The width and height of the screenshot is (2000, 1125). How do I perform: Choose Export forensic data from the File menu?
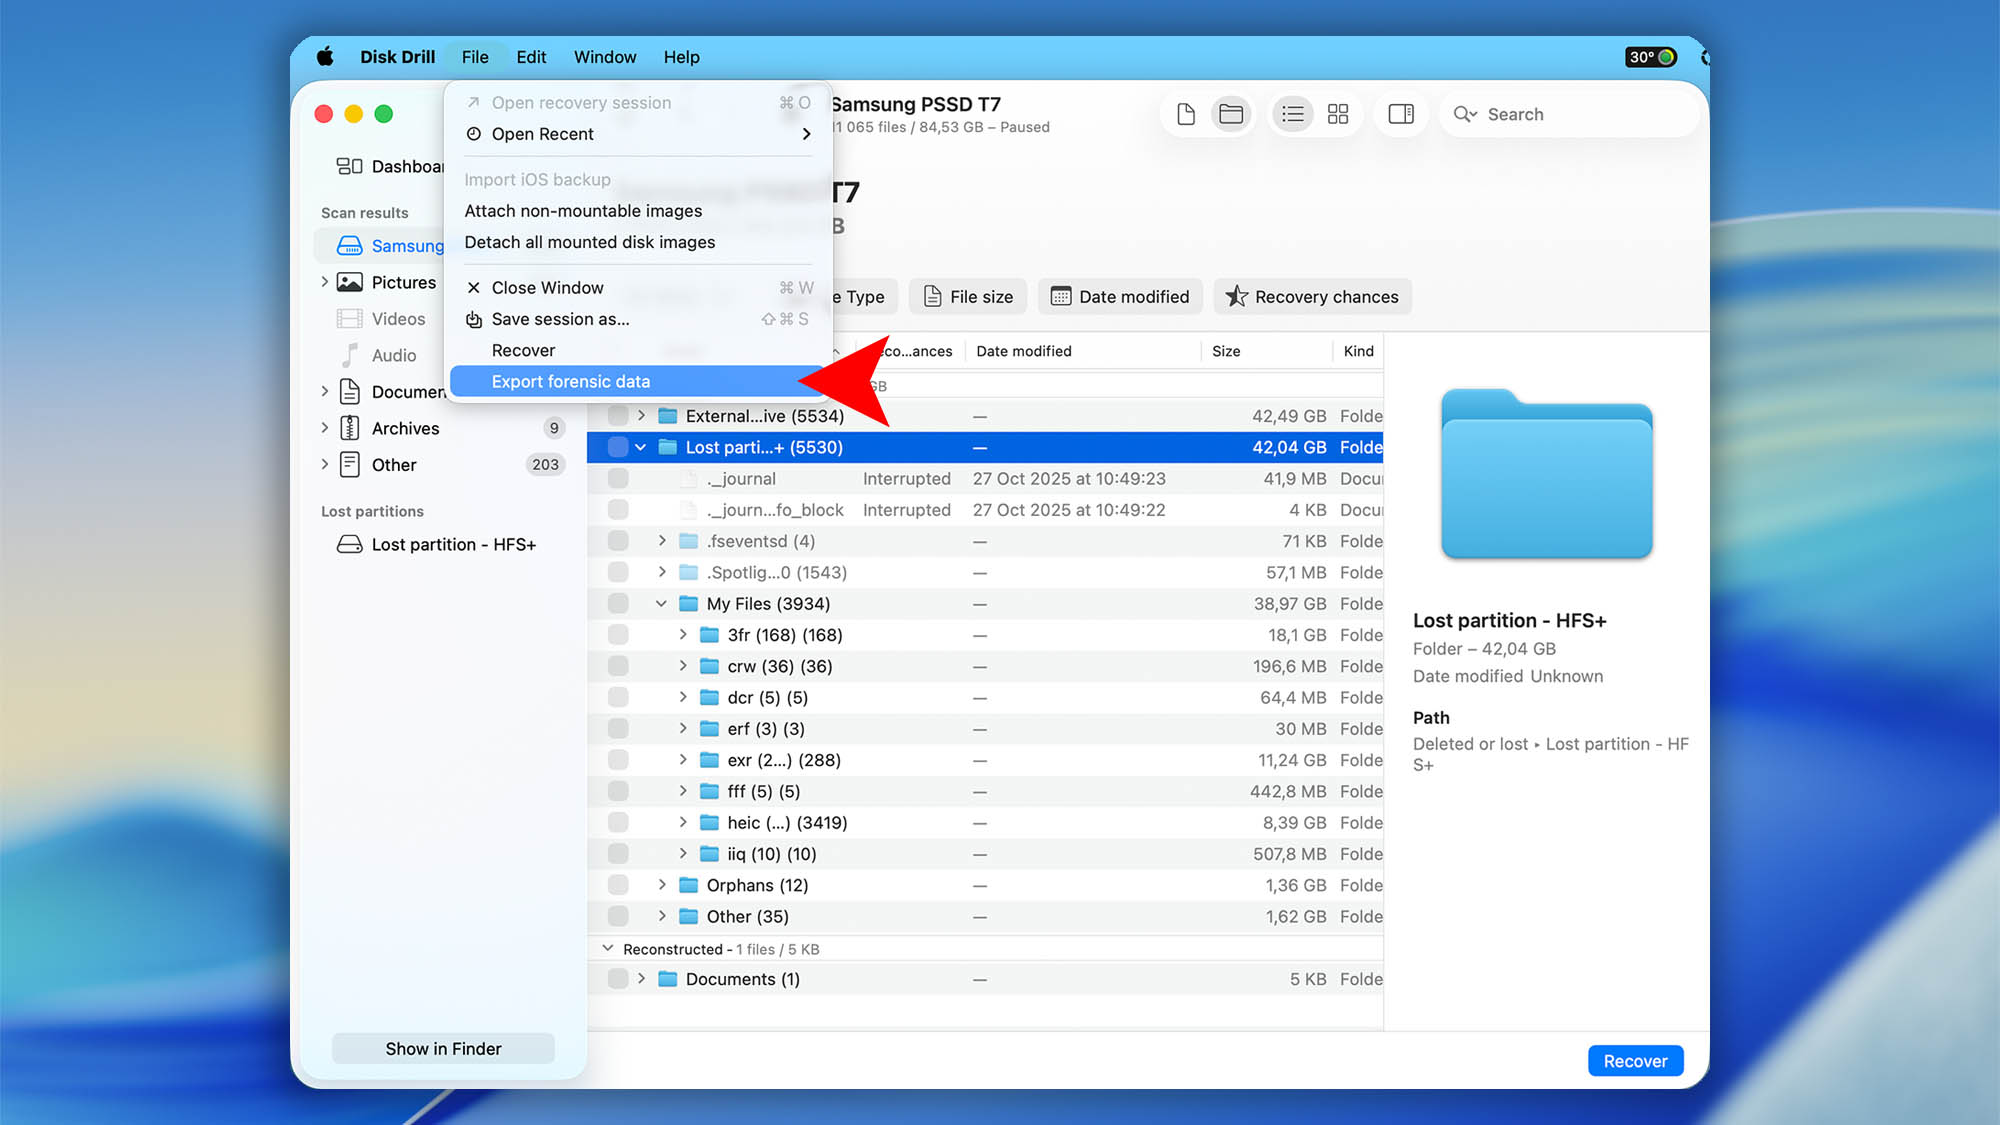[x=571, y=381]
